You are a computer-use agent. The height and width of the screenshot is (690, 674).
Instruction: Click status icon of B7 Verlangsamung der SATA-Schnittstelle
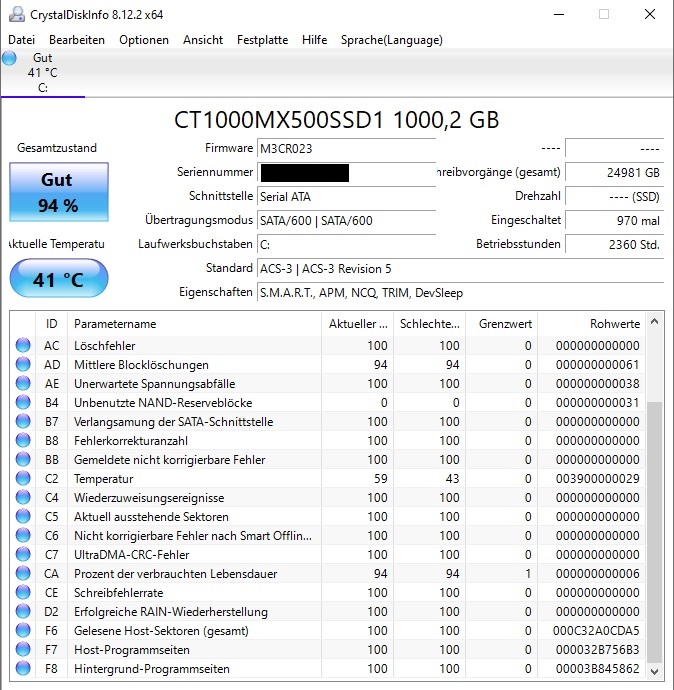pos(23,421)
